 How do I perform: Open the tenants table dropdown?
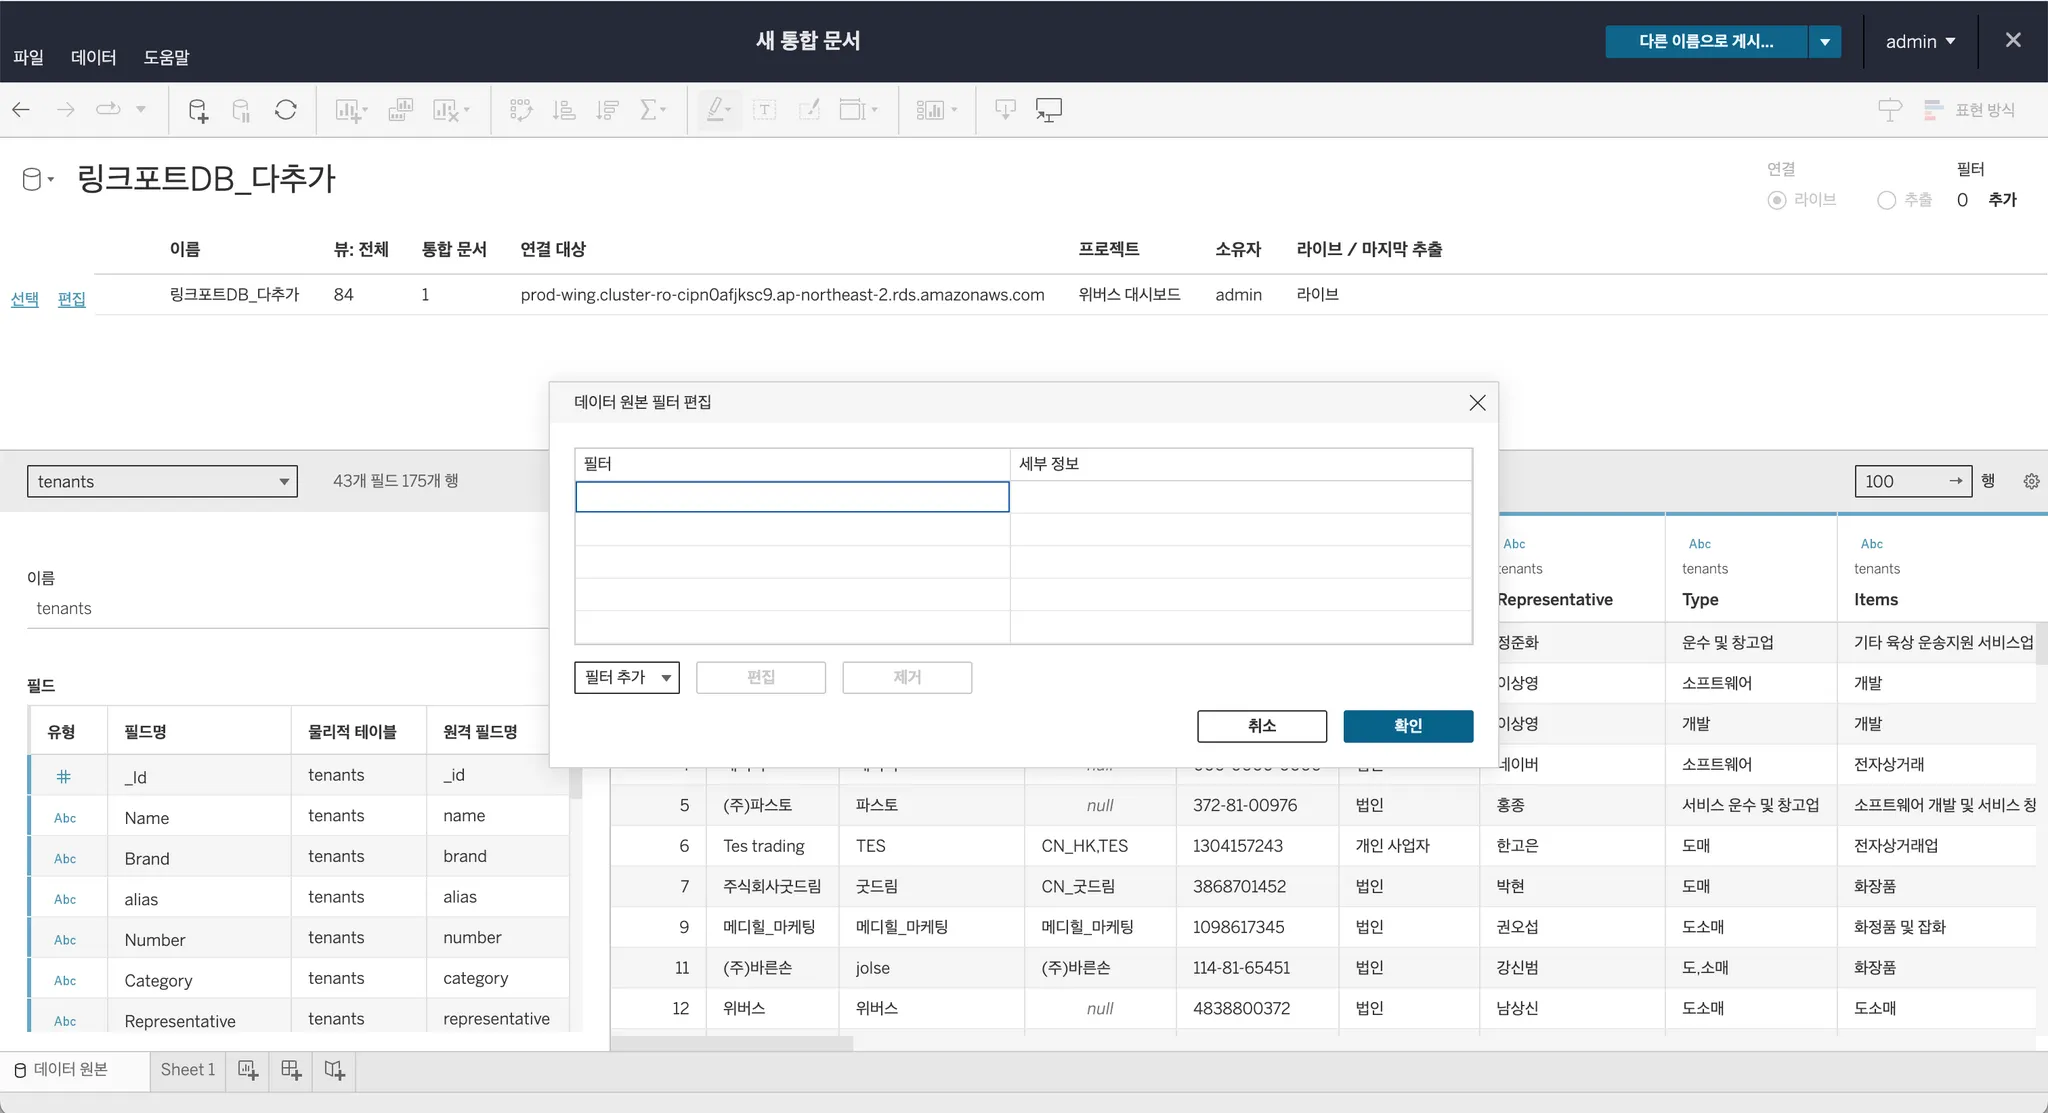coord(162,481)
